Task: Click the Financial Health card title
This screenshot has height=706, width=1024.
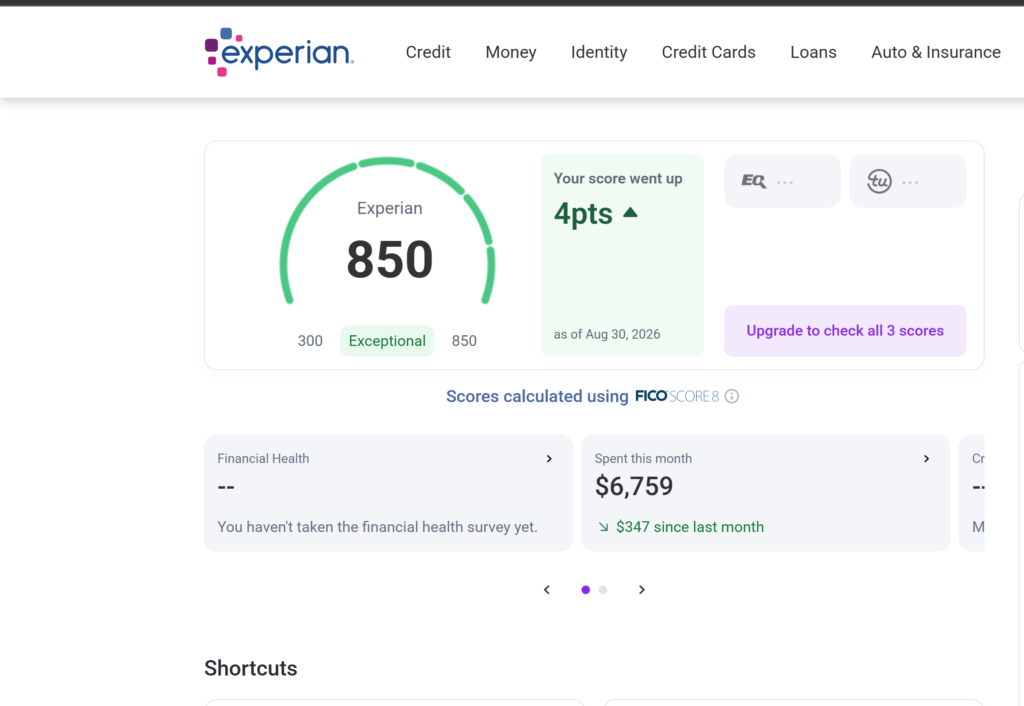Action: (x=263, y=458)
